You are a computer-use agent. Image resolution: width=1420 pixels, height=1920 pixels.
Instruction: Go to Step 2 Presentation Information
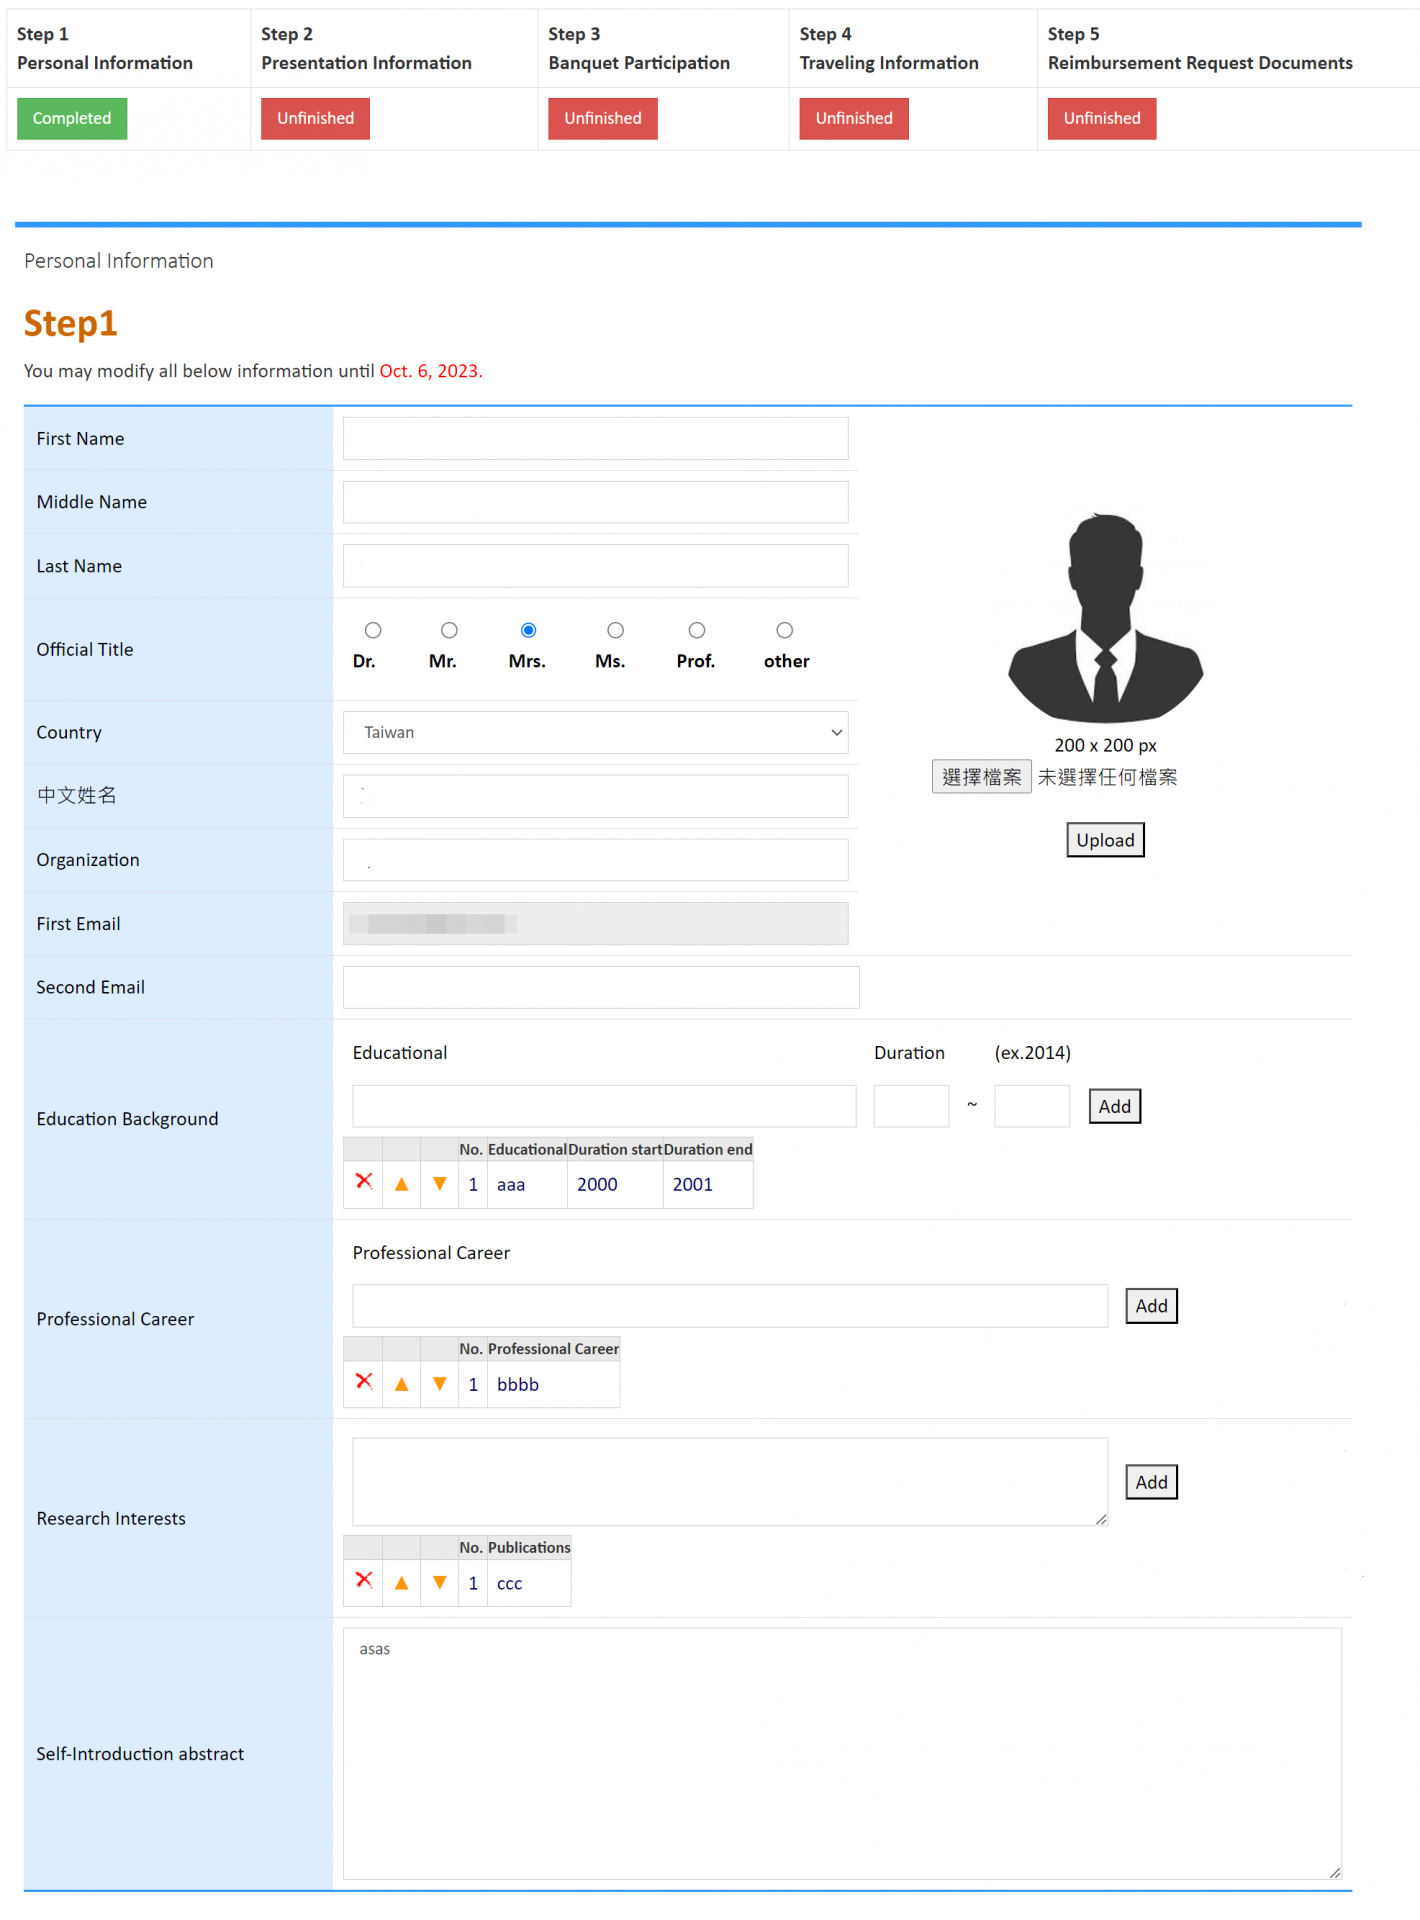pyautogui.click(x=366, y=48)
